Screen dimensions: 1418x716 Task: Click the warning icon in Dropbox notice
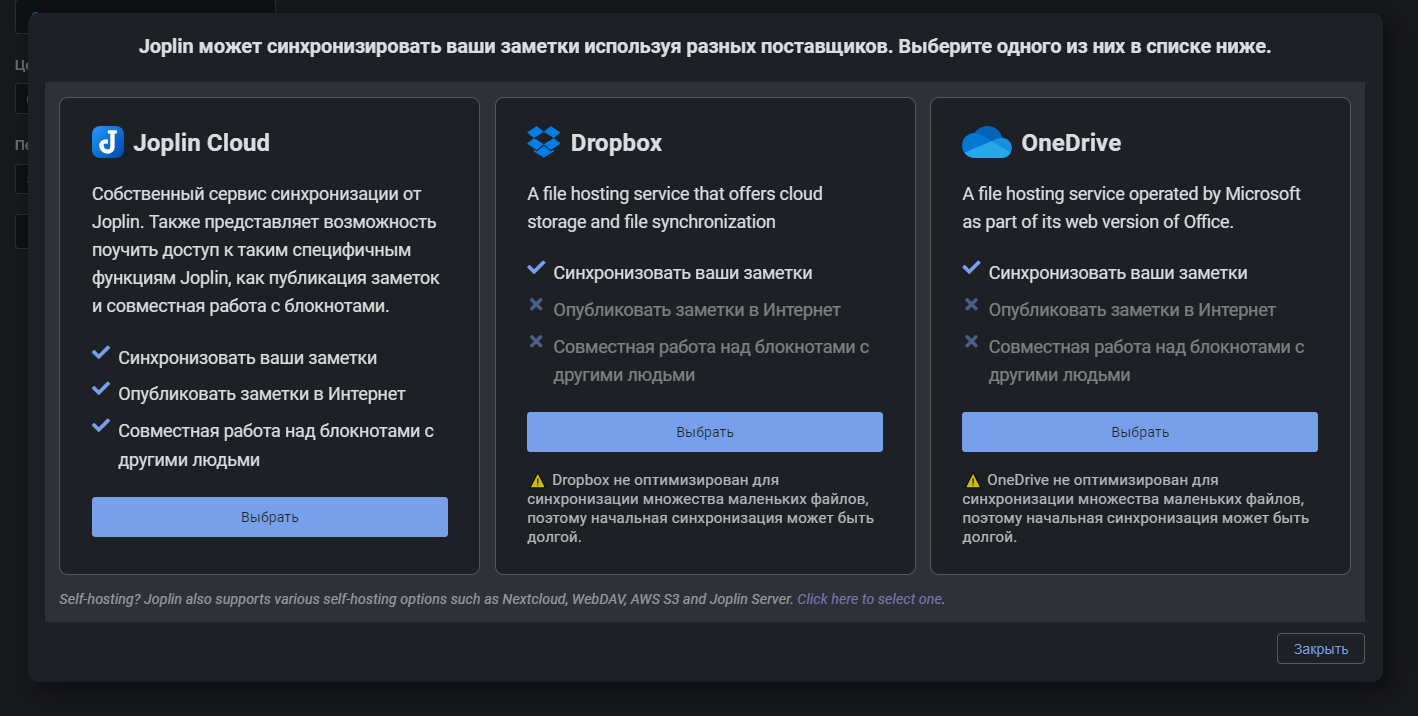coord(537,480)
